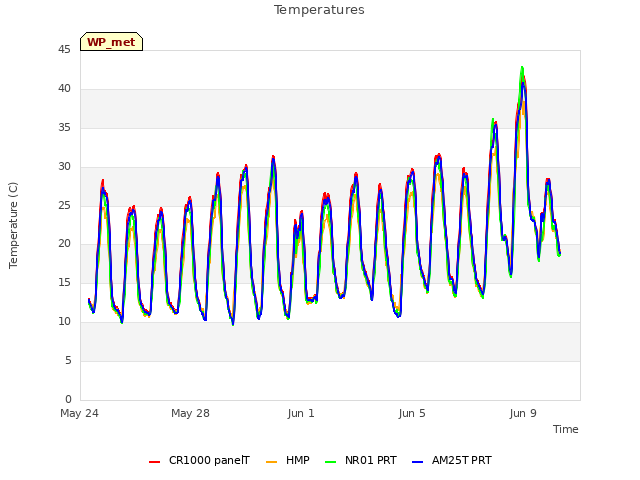The image size is (640, 480).
Task: Click the WP_met label box
Action: 111,42
